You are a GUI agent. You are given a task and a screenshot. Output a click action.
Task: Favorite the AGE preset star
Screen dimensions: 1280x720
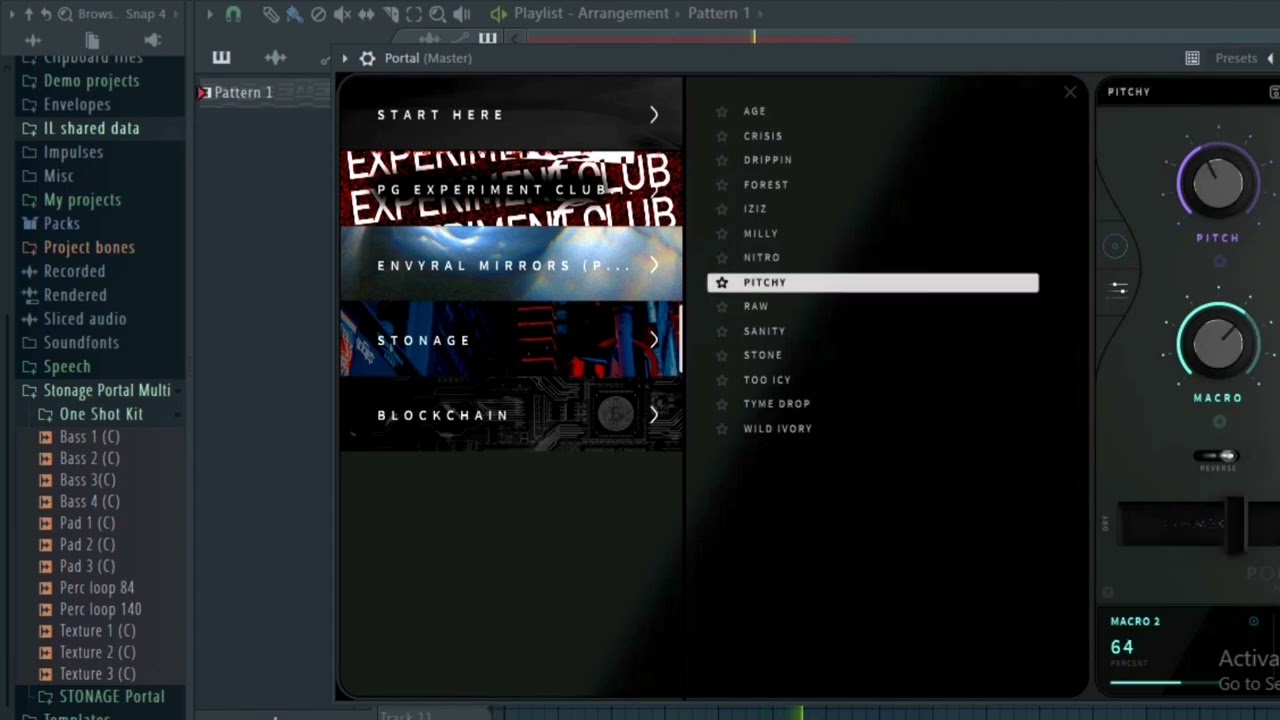point(722,111)
